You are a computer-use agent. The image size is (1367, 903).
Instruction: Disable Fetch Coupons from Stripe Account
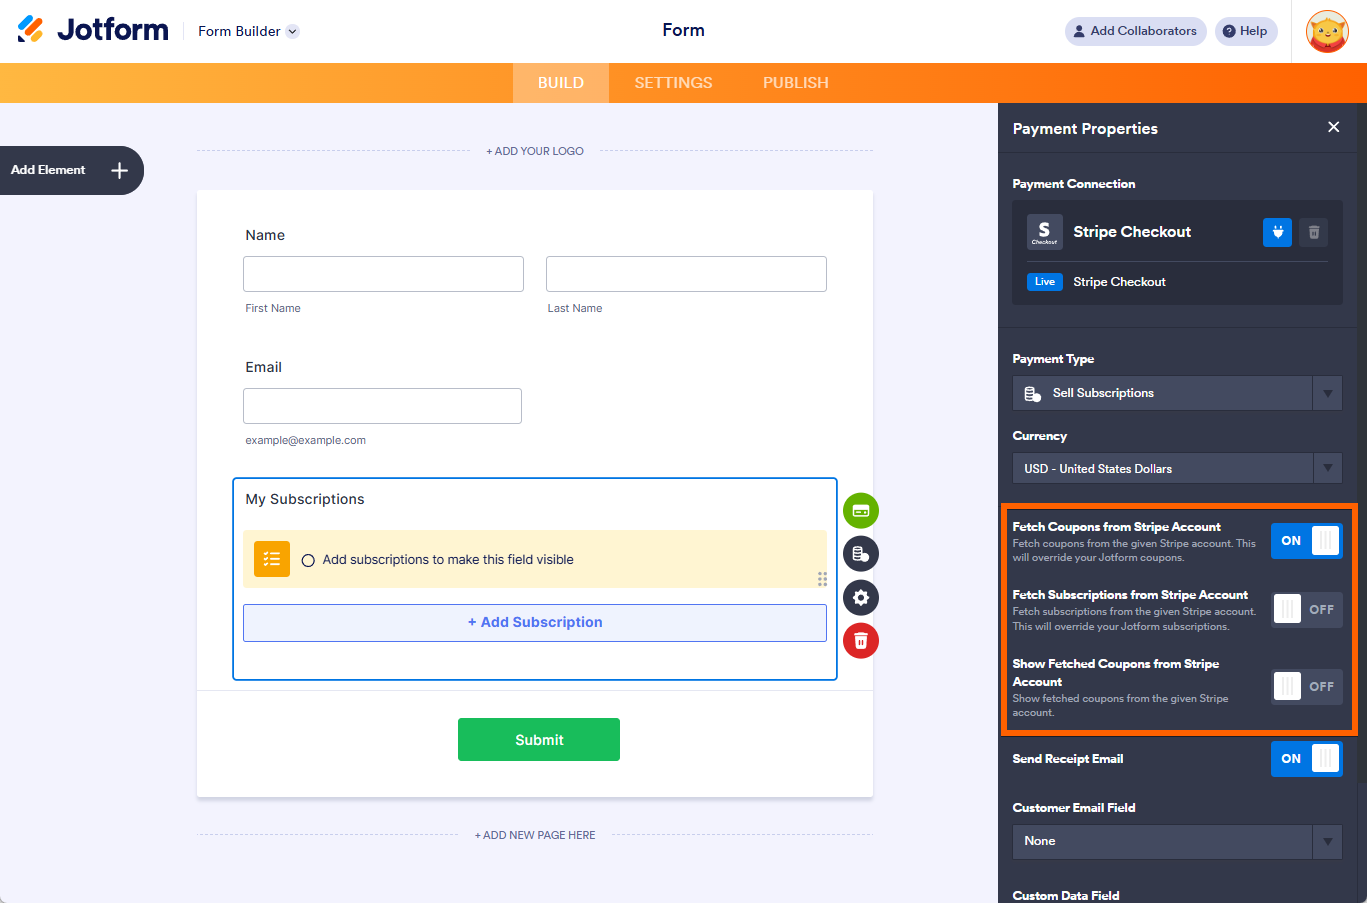(x=1306, y=540)
